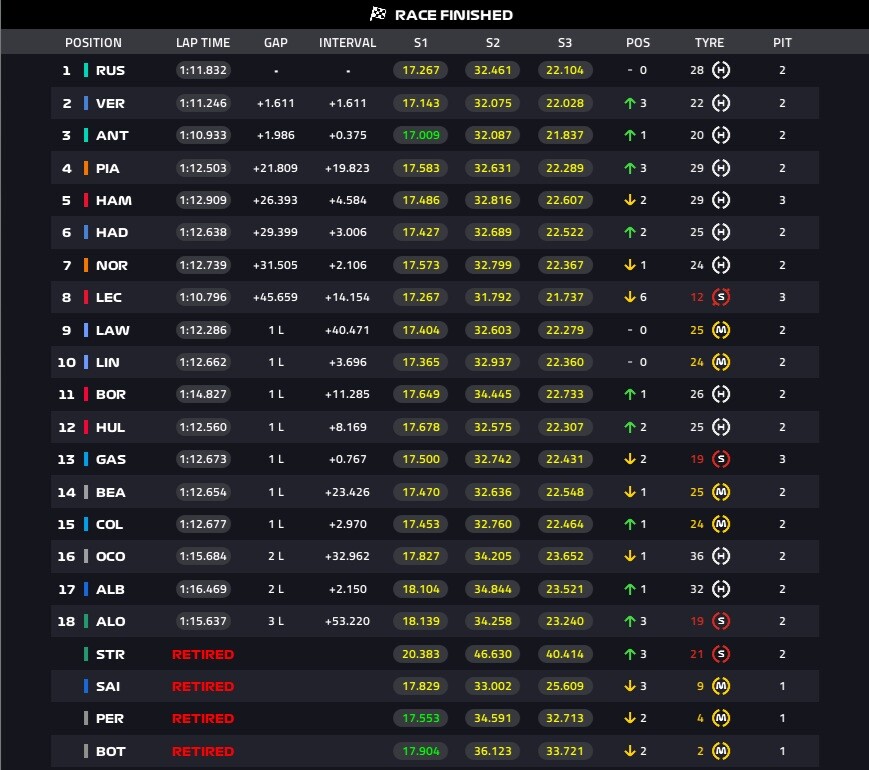
Task: Click the hard tyre icon in HAM row
Action: tap(720, 200)
